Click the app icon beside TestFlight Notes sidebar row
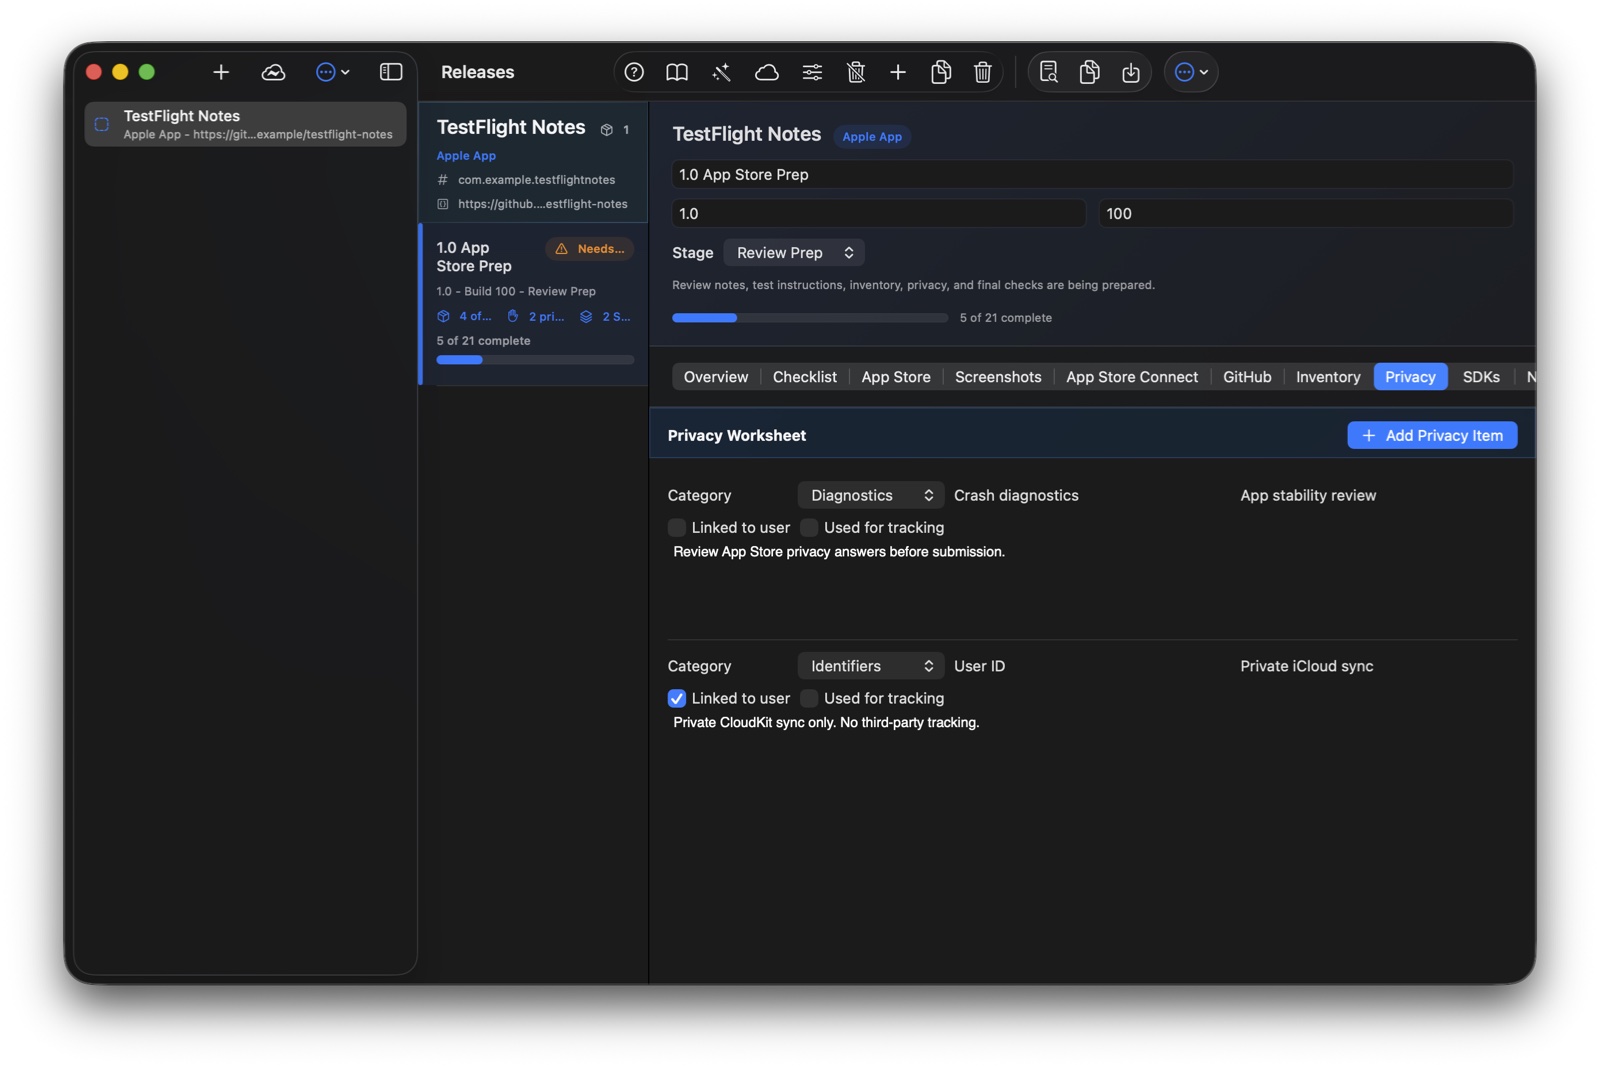The image size is (1600, 1068). click(102, 124)
